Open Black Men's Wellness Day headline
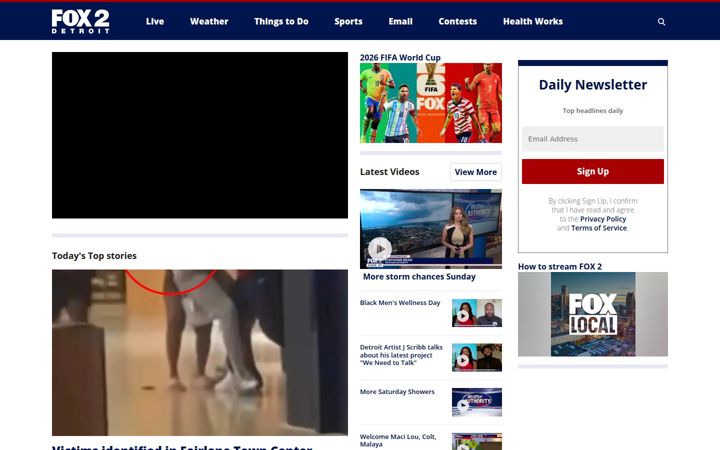The image size is (720, 450). pyautogui.click(x=400, y=303)
